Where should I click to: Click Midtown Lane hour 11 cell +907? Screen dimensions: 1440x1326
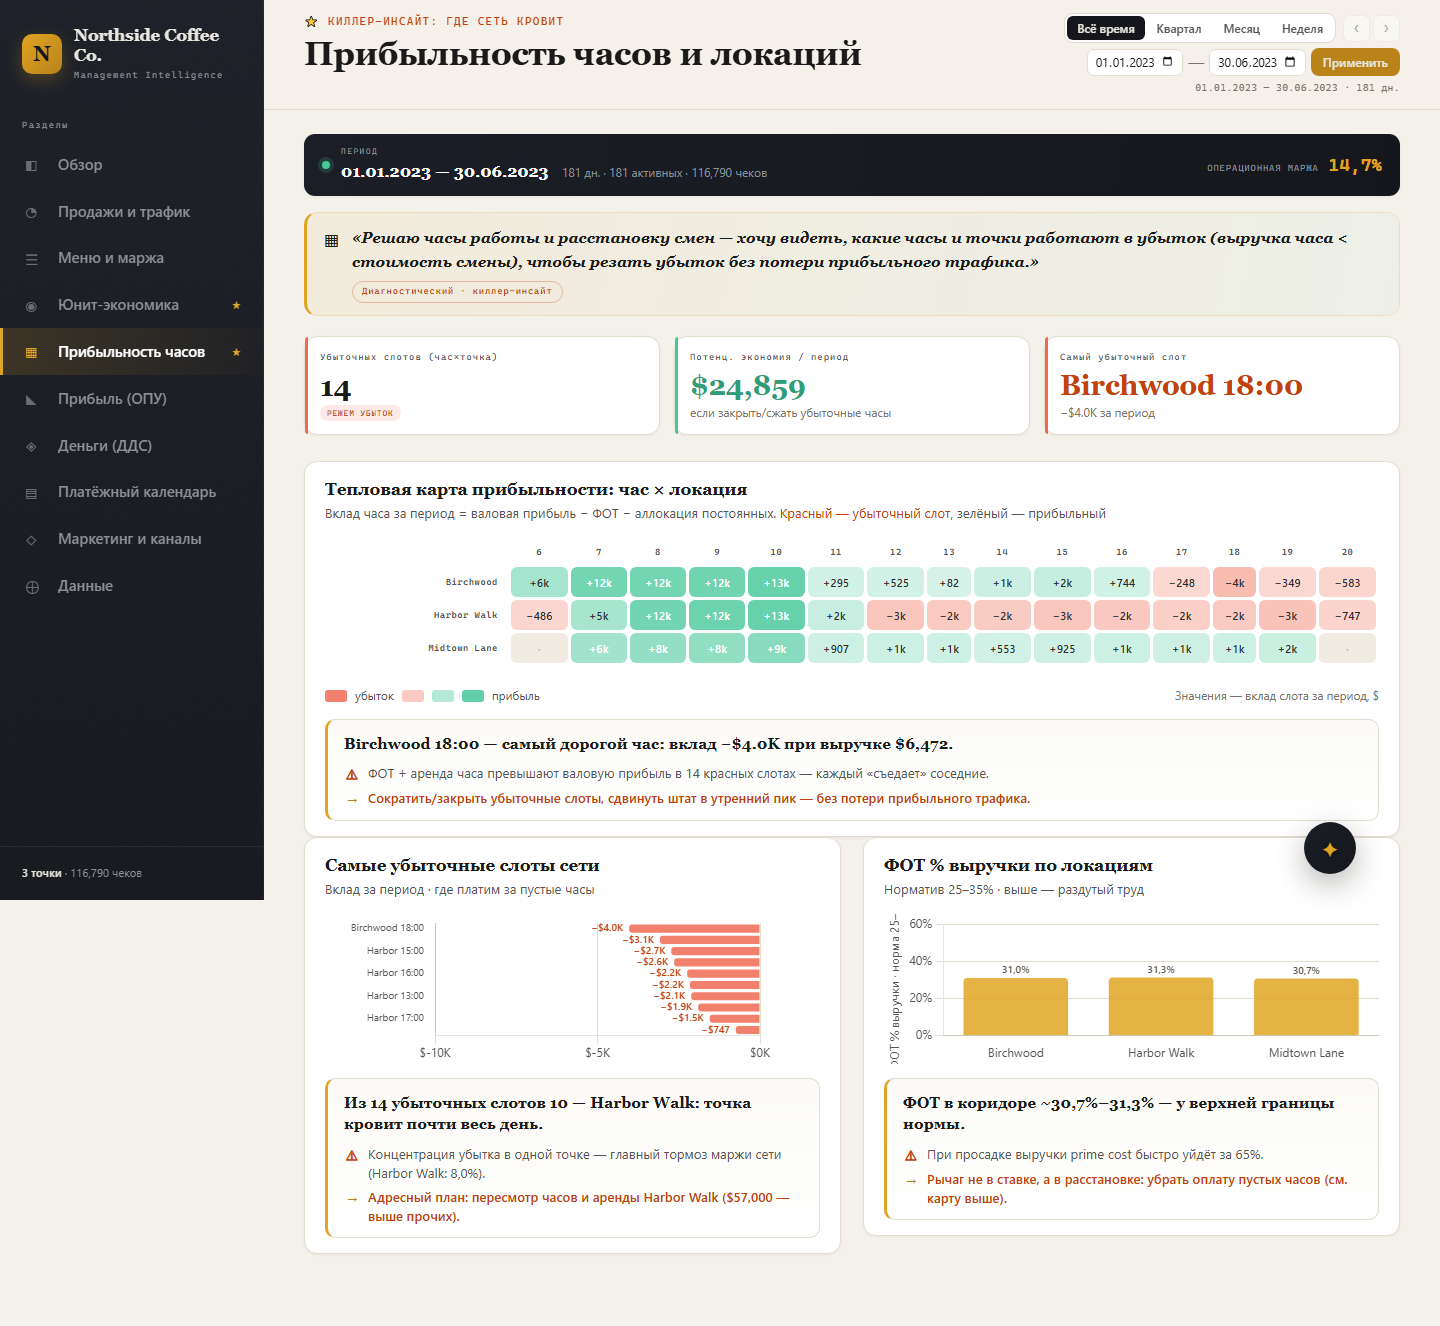pyautogui.click(x=836, y=649)
